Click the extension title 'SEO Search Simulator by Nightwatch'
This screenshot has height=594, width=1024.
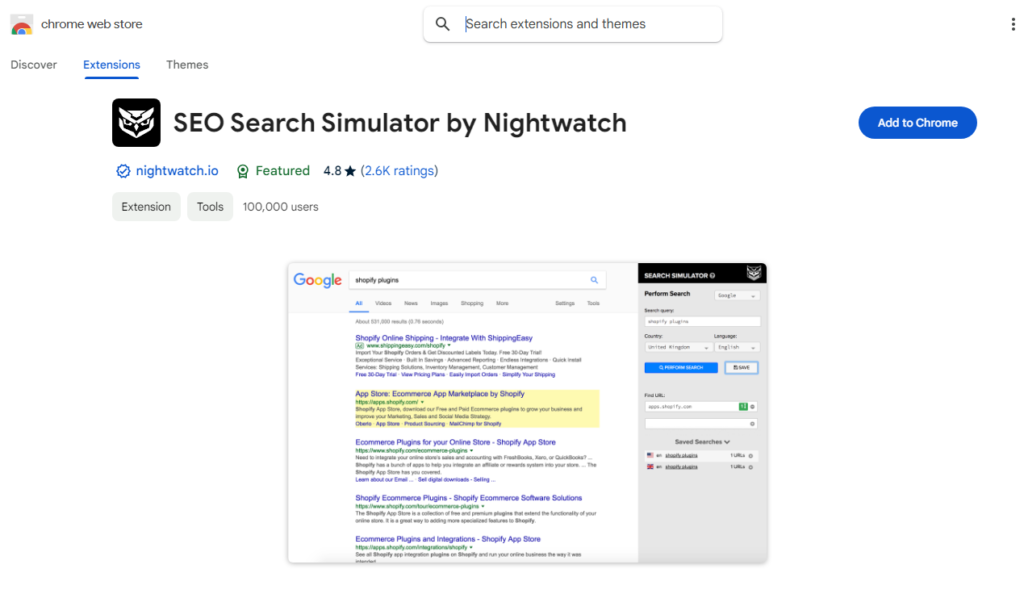click(400, 123)
